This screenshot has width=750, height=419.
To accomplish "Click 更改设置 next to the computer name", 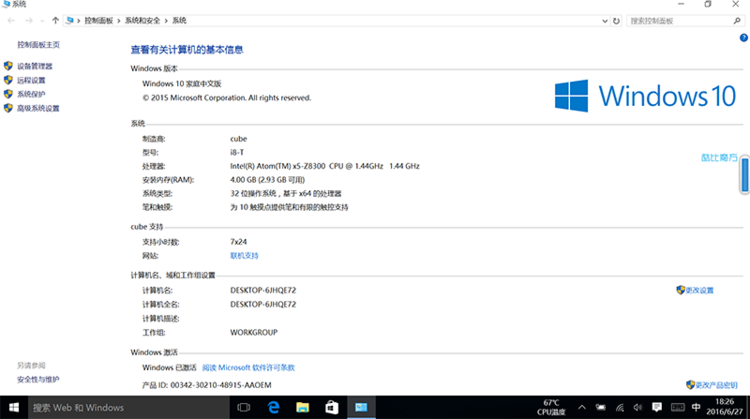I will pos(699,290).
